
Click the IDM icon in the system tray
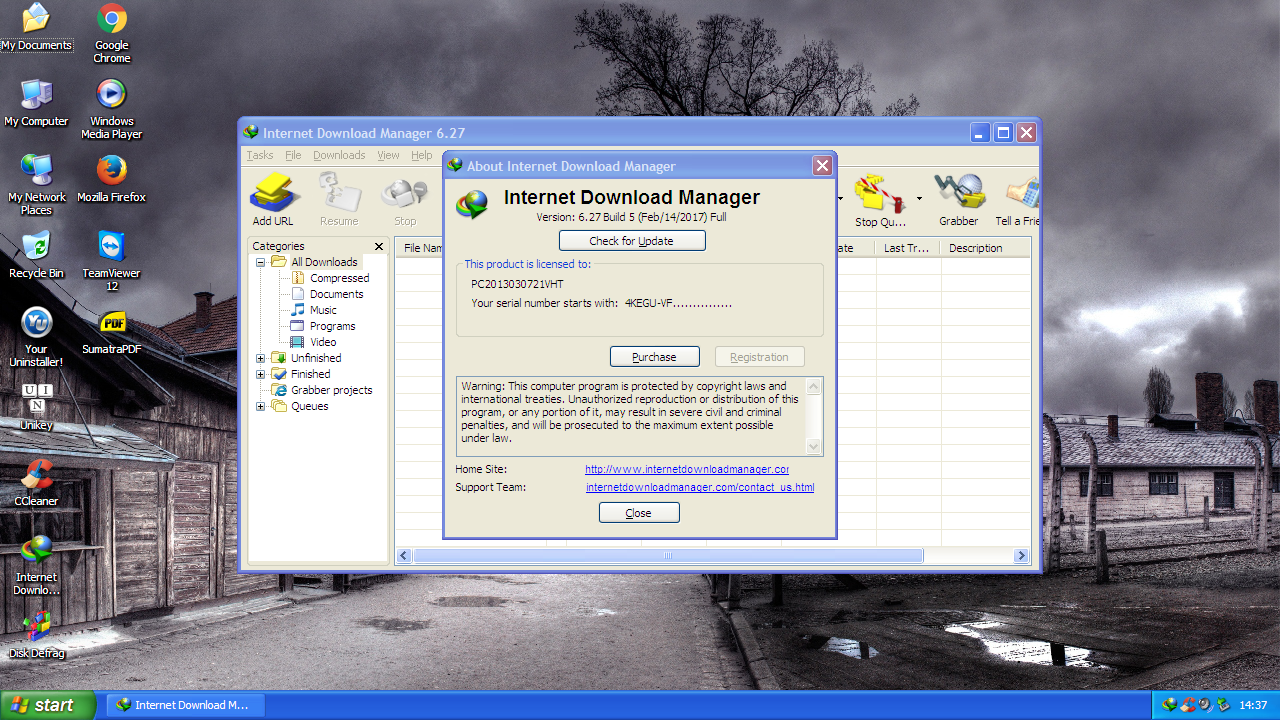point(1169,705)
